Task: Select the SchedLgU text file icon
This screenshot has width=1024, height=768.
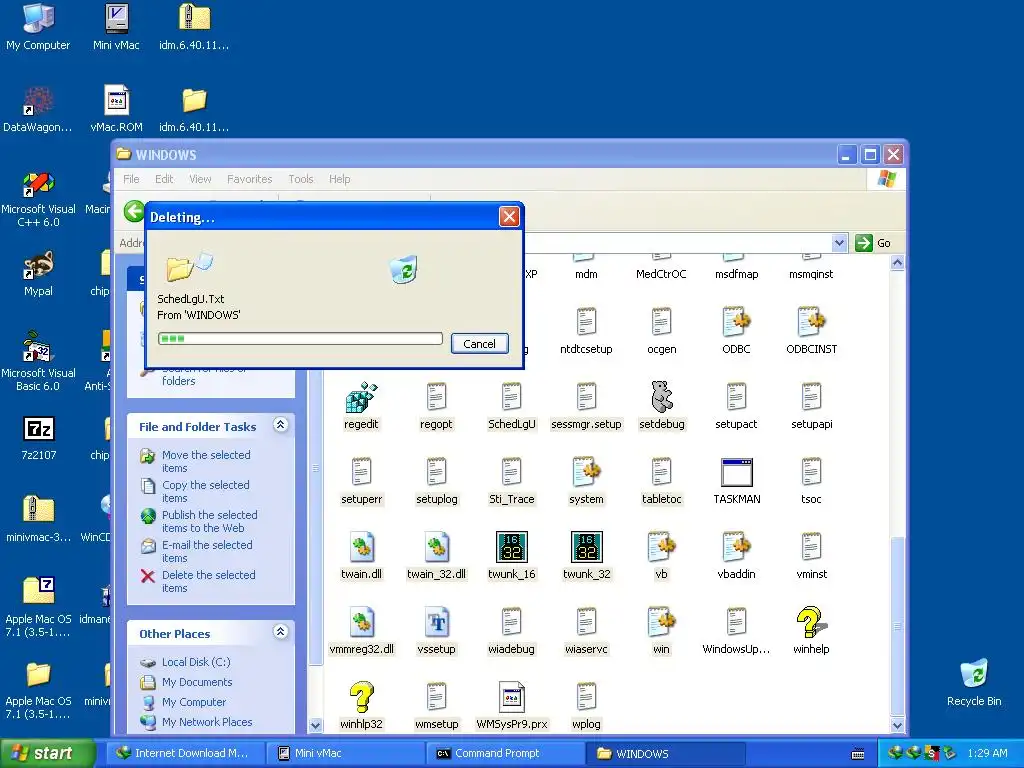Action: point(511,397)
